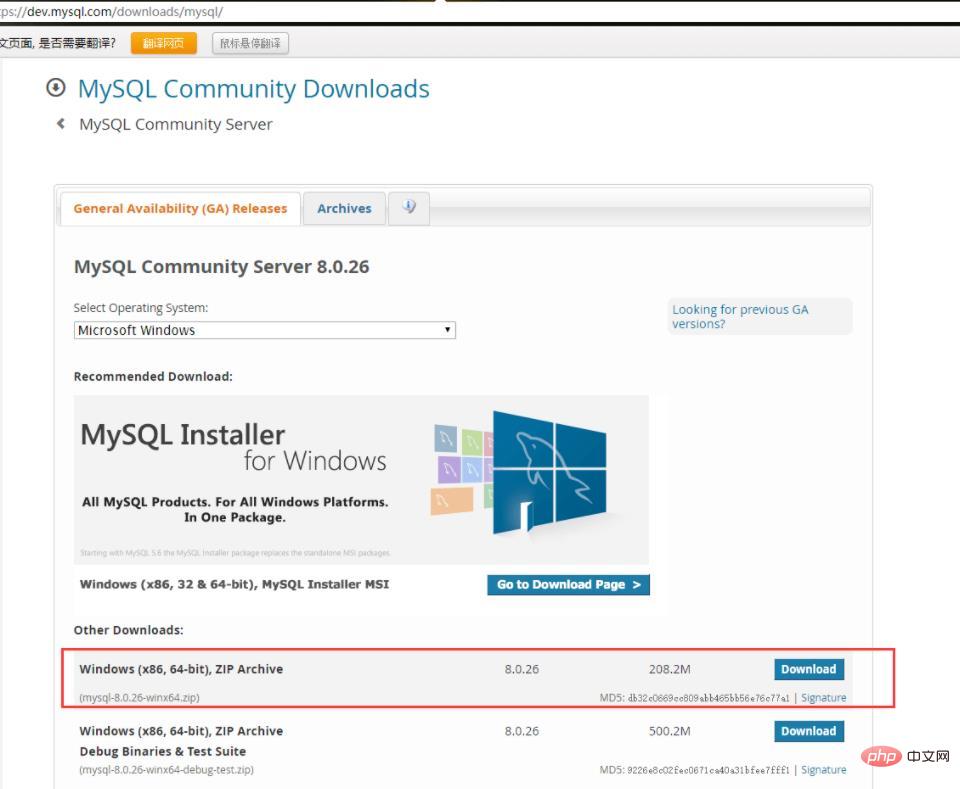Open the Select Operating System dropdown
960x789 pixels.
(x=264, y=330)
